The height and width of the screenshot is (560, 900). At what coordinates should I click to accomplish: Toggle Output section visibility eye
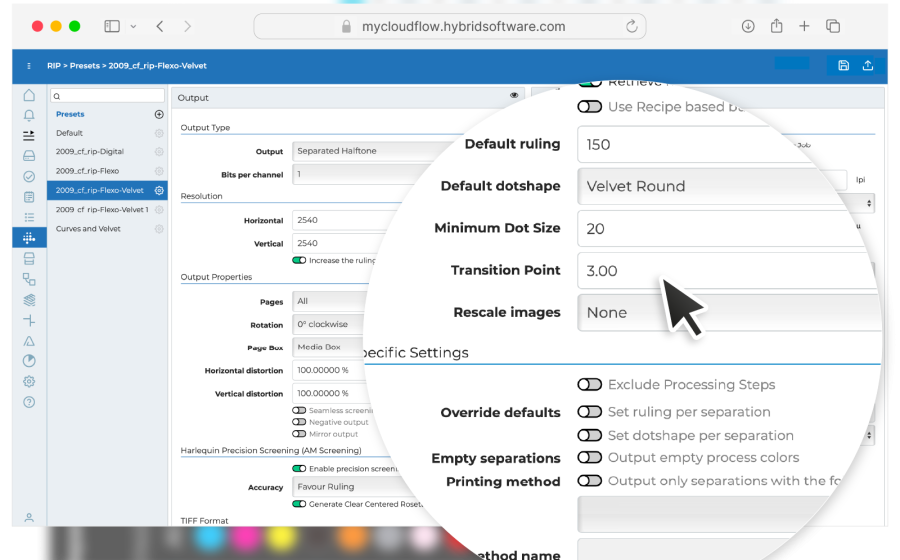(x=514, y=95)
